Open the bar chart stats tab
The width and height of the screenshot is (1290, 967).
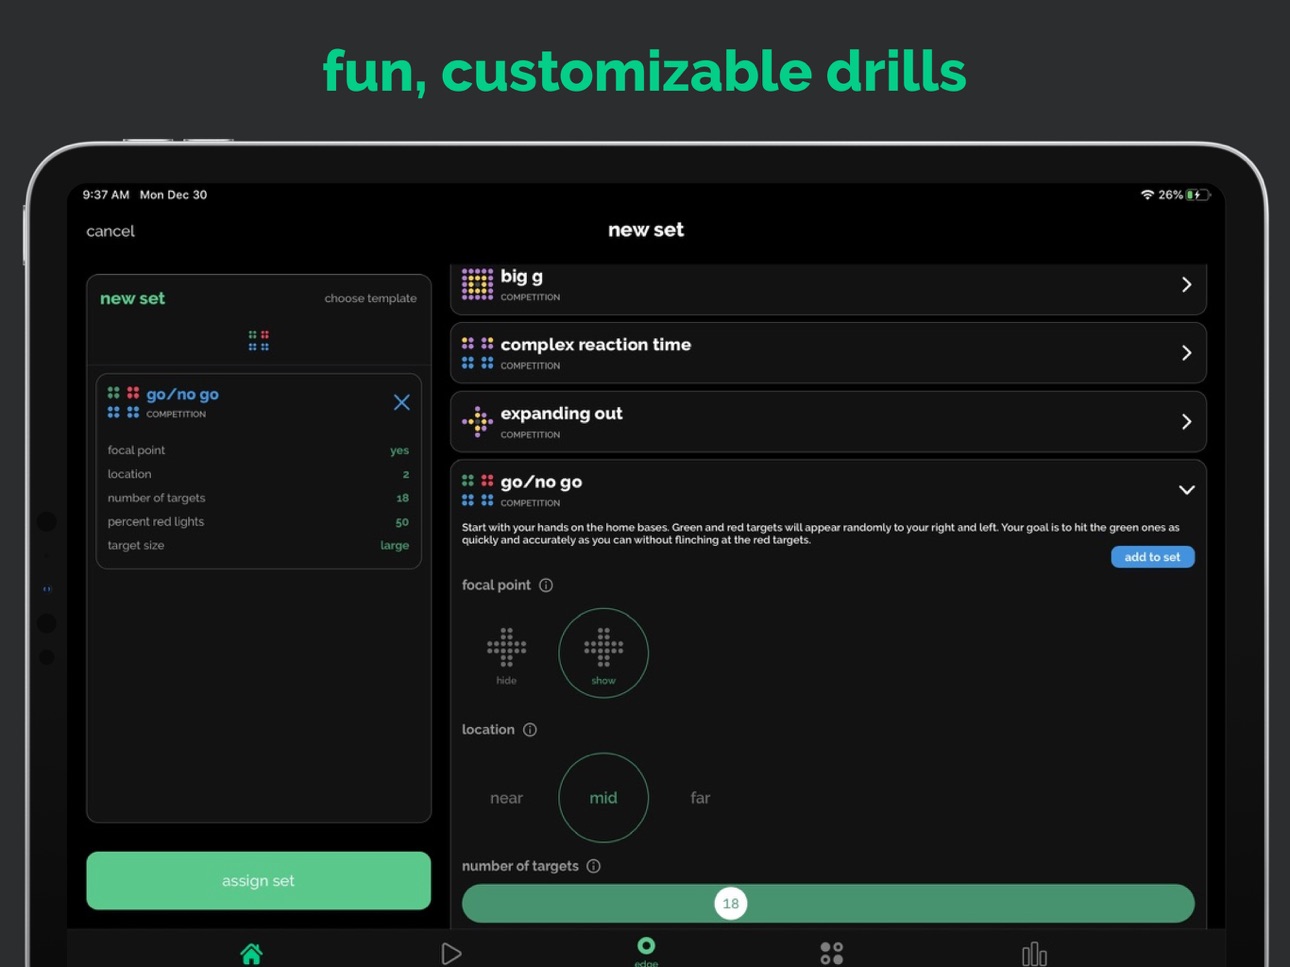click(1034, 953)
